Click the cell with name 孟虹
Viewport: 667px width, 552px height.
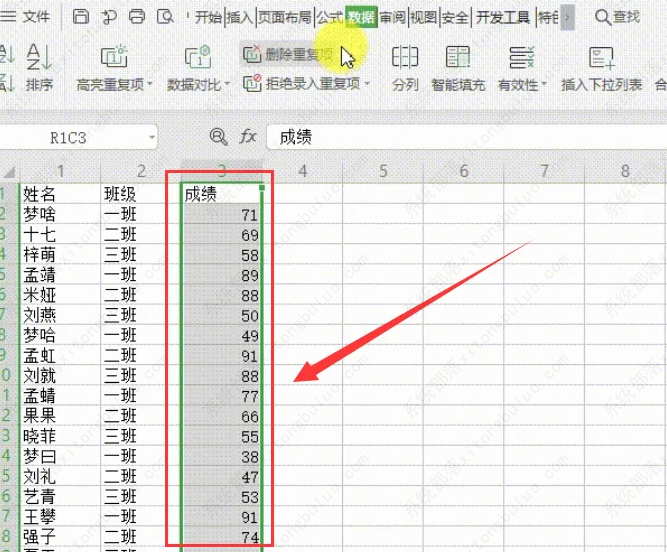coord(60,356)
